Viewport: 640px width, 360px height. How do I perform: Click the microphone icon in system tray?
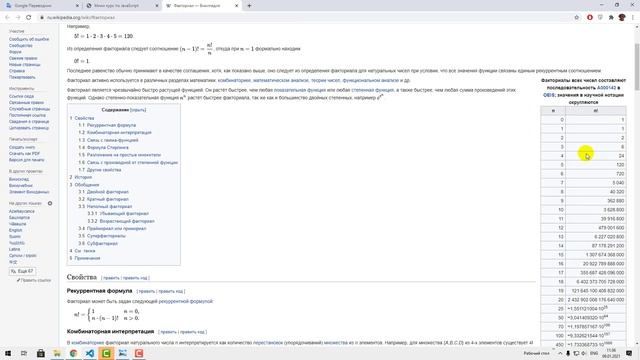568,353
